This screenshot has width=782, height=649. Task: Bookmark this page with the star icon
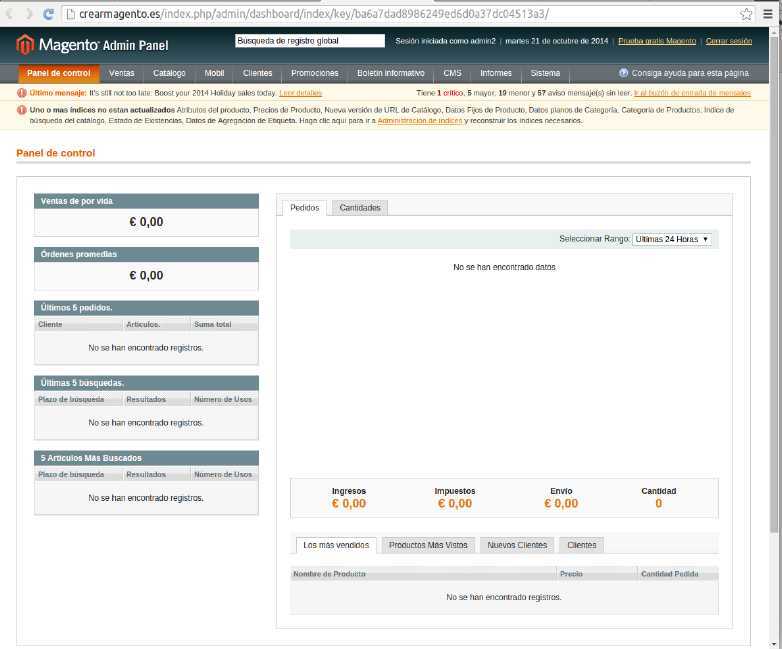(x=746, y=14)
